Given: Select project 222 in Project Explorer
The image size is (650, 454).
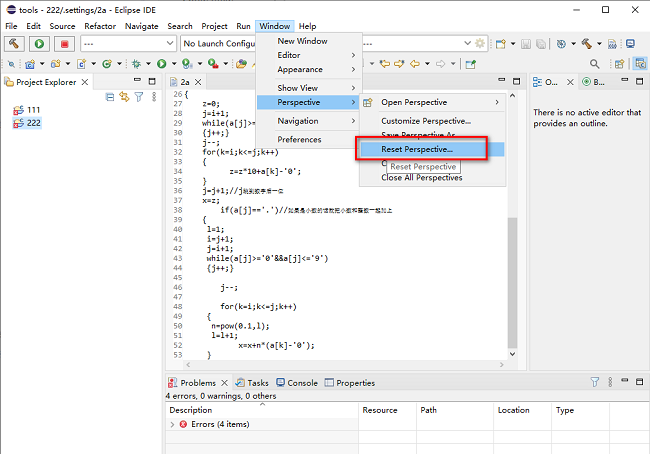Looking at the screenshot, I should click(33, 123).
